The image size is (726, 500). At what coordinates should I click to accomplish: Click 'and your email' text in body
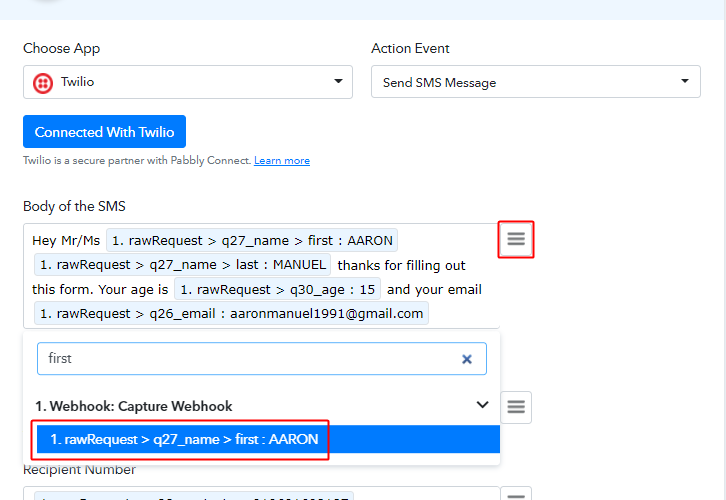point(434,290)
